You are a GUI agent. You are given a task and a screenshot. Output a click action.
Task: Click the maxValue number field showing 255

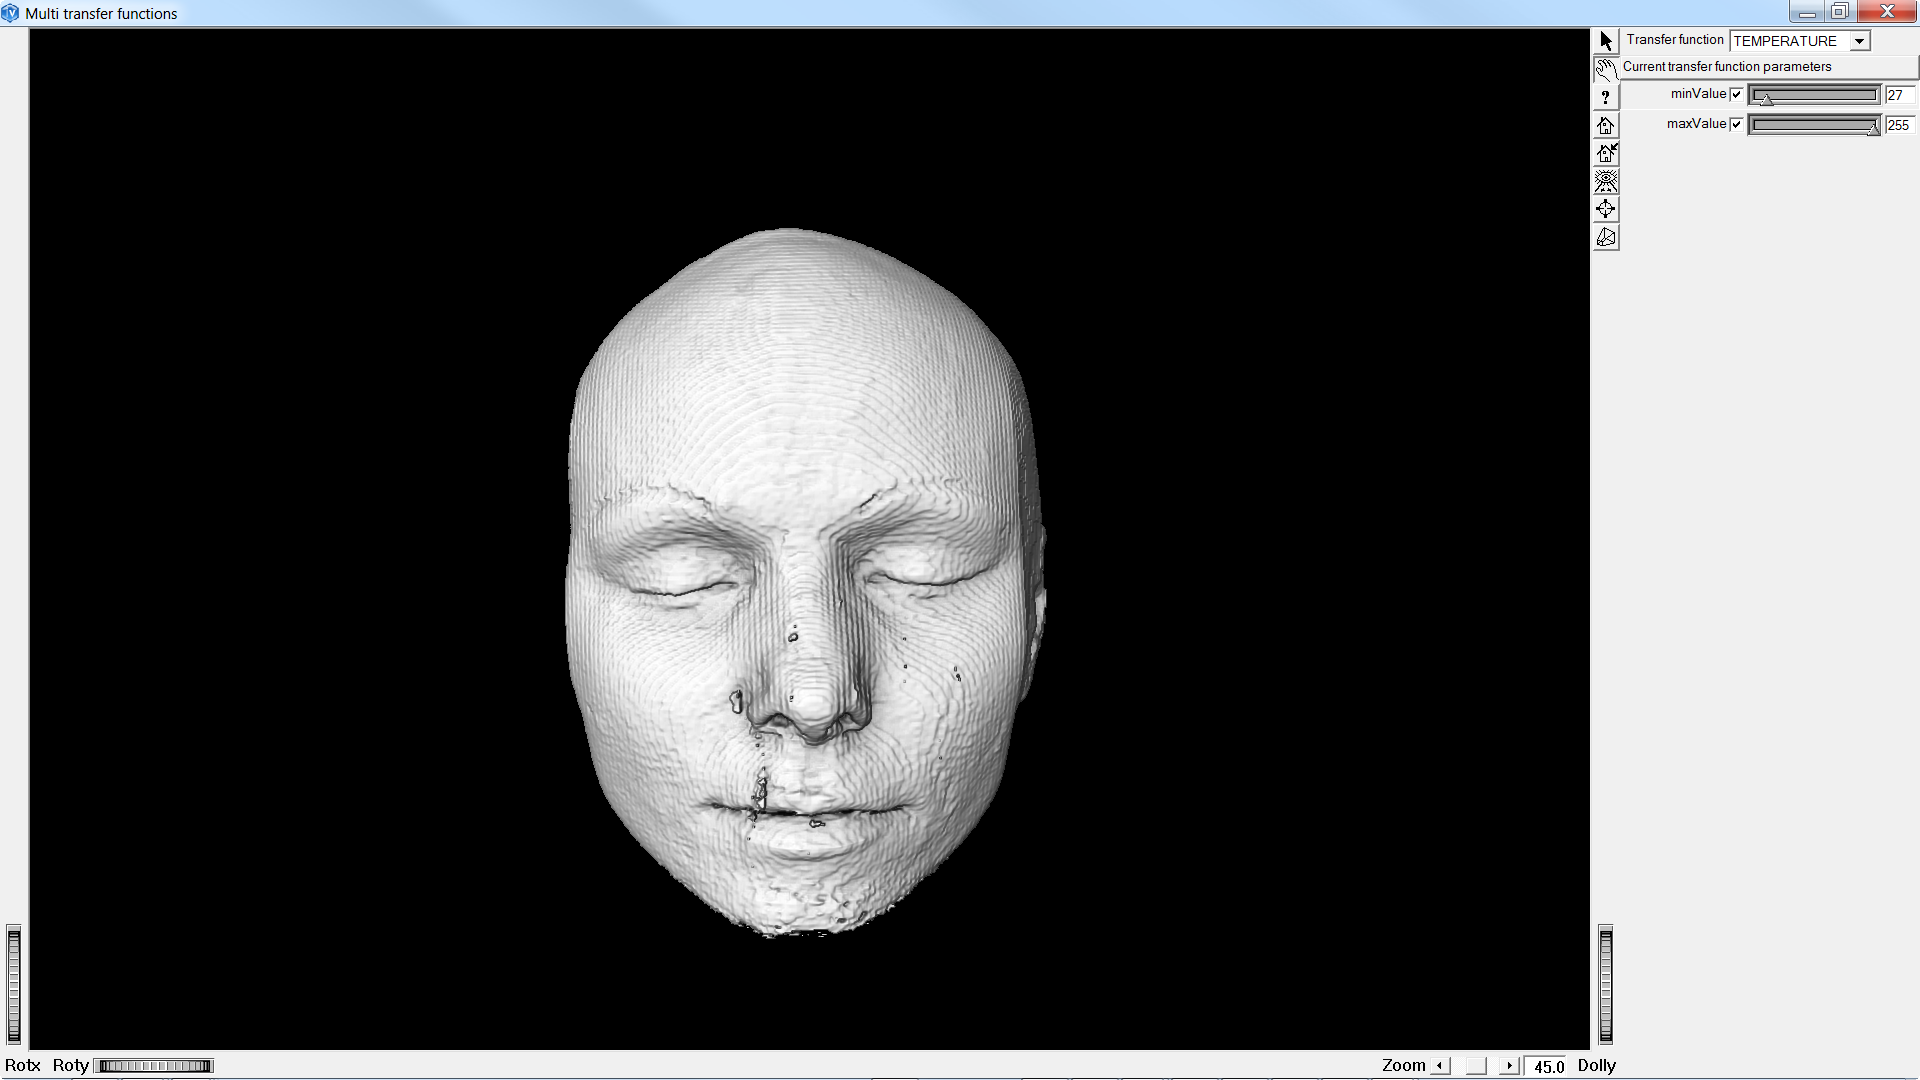coord(1899,125)
